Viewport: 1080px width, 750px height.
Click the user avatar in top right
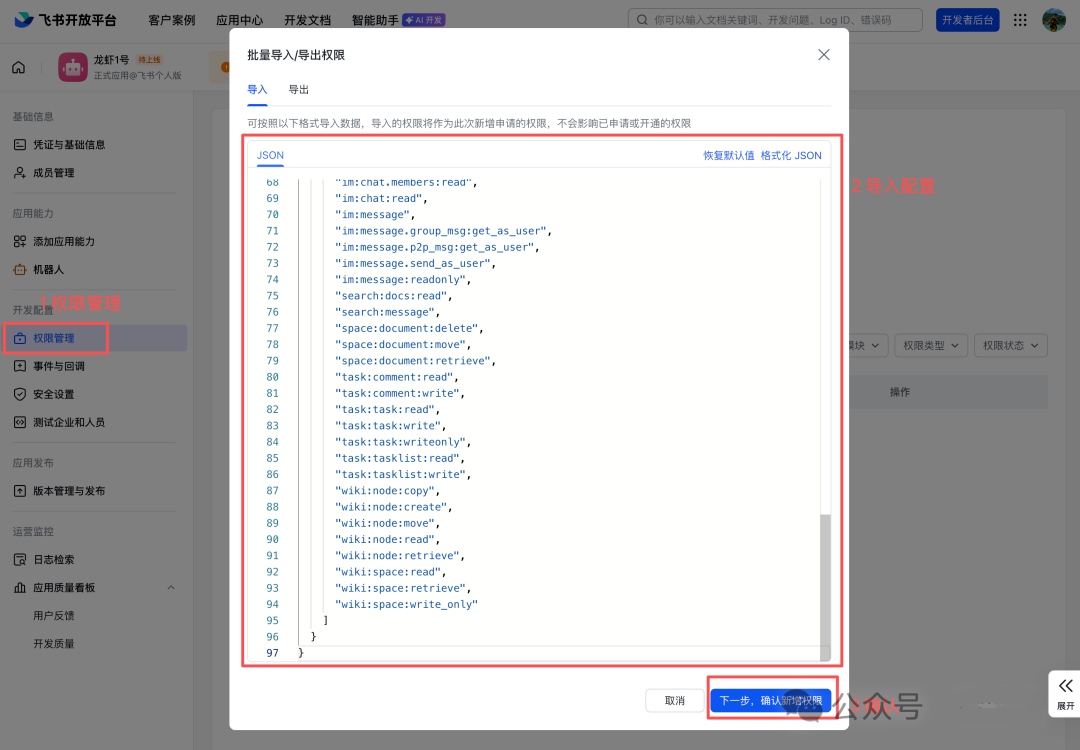pyautogui.click(x=1054, y=20)
